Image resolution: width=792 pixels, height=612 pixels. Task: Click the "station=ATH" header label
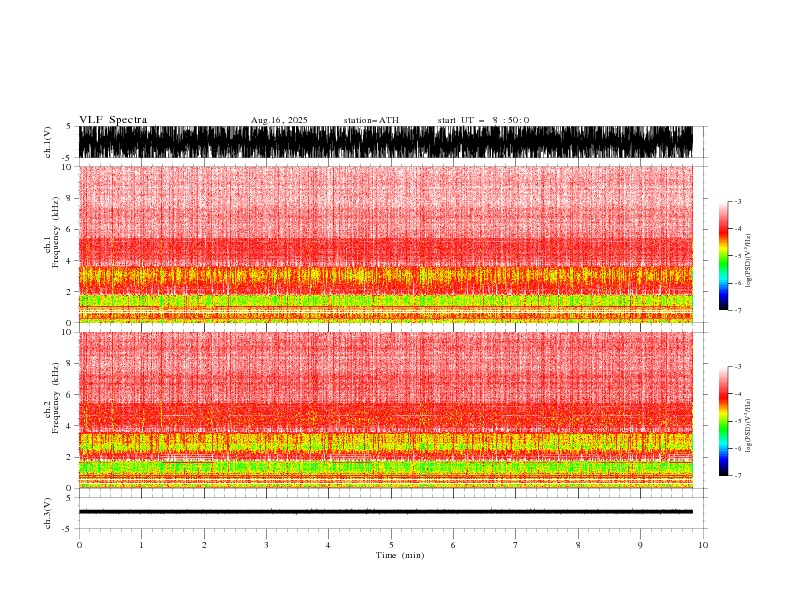[371, 120]
